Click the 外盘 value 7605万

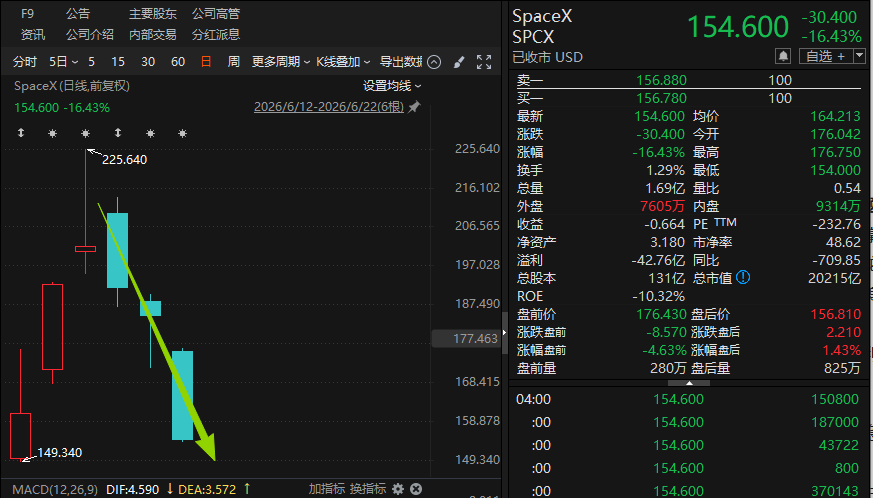tap(663, 206)
